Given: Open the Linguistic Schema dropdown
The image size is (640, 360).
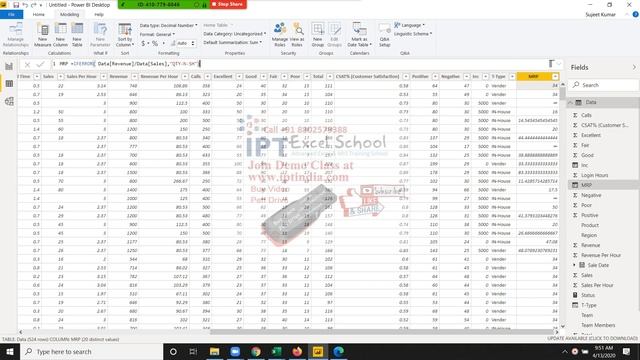Looking at the screenshot, I should coord(413,34).
